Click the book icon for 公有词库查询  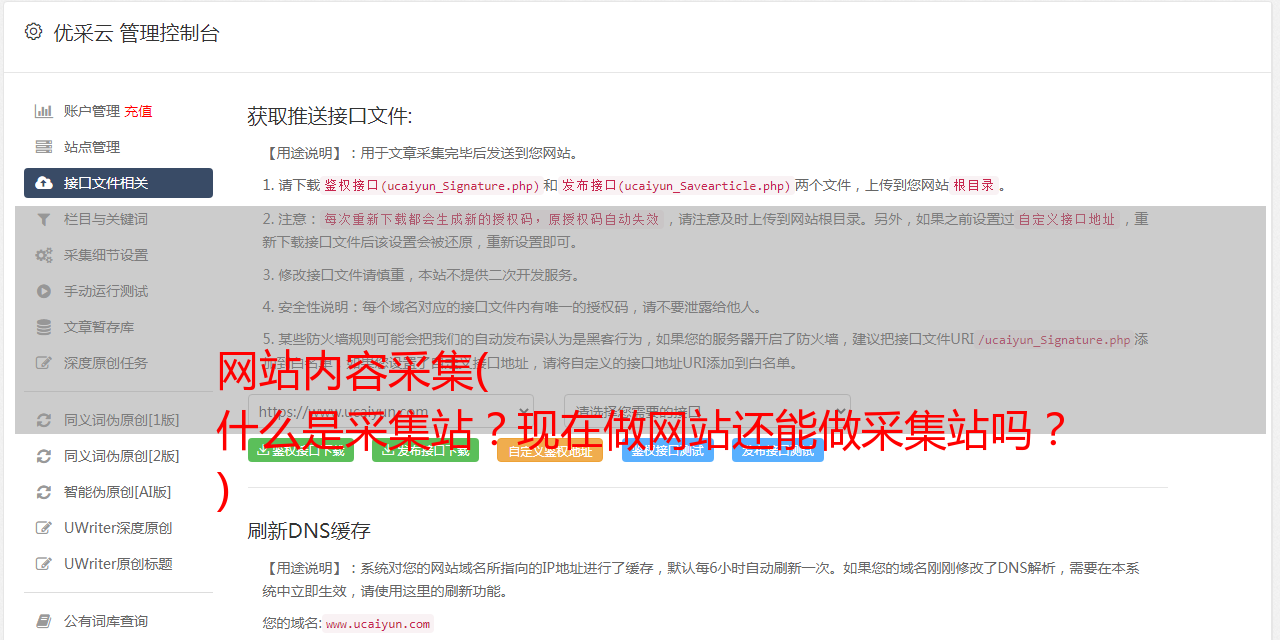44,621
